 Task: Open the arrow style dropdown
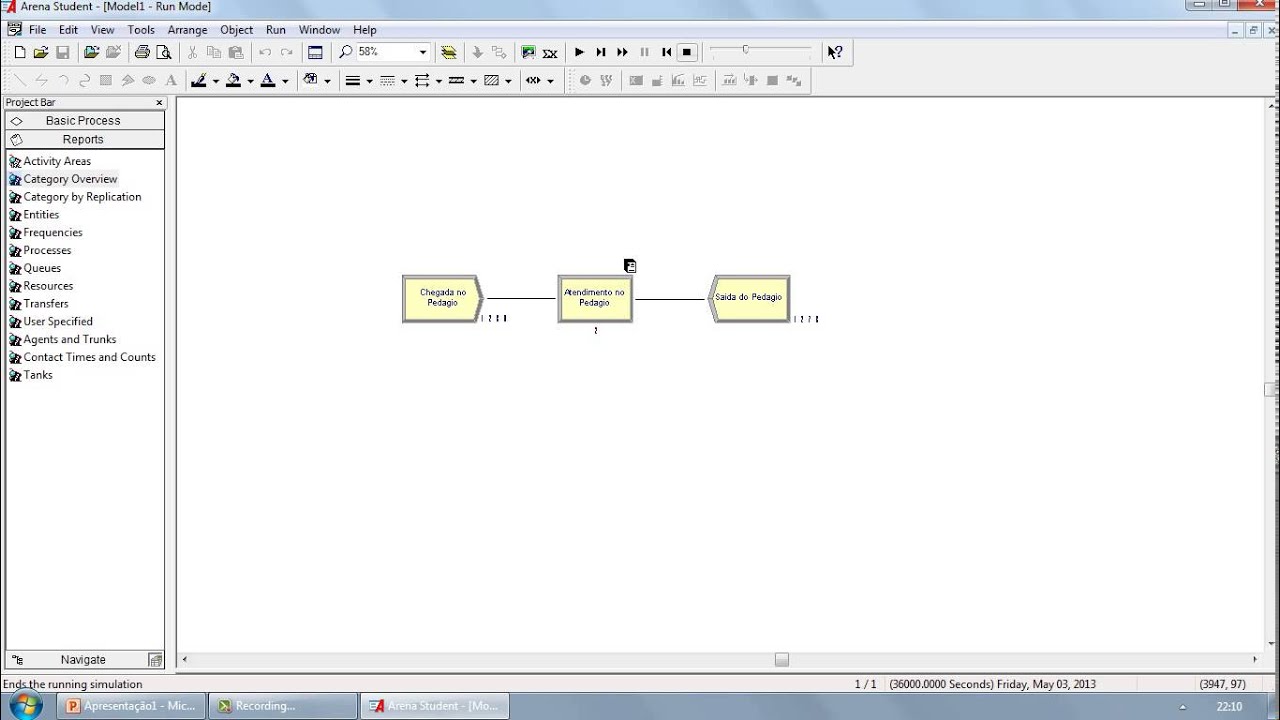(x=438, y=81)
